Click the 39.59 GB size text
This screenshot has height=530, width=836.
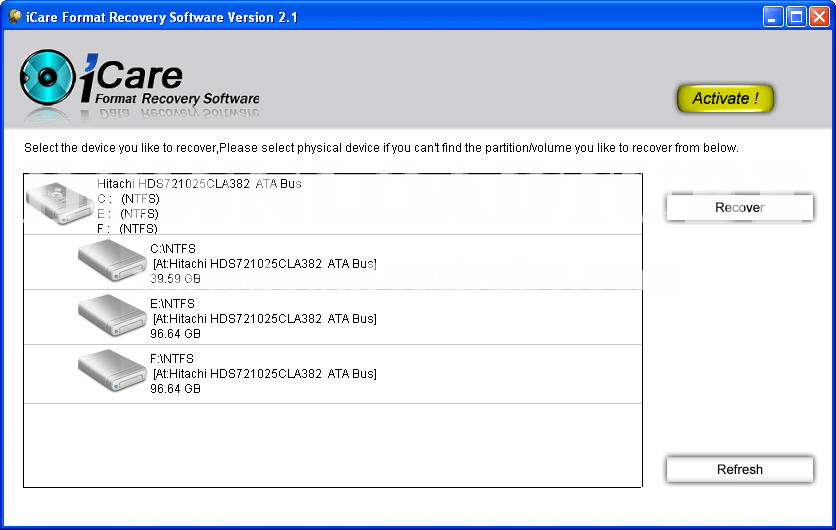pos(175,278)
